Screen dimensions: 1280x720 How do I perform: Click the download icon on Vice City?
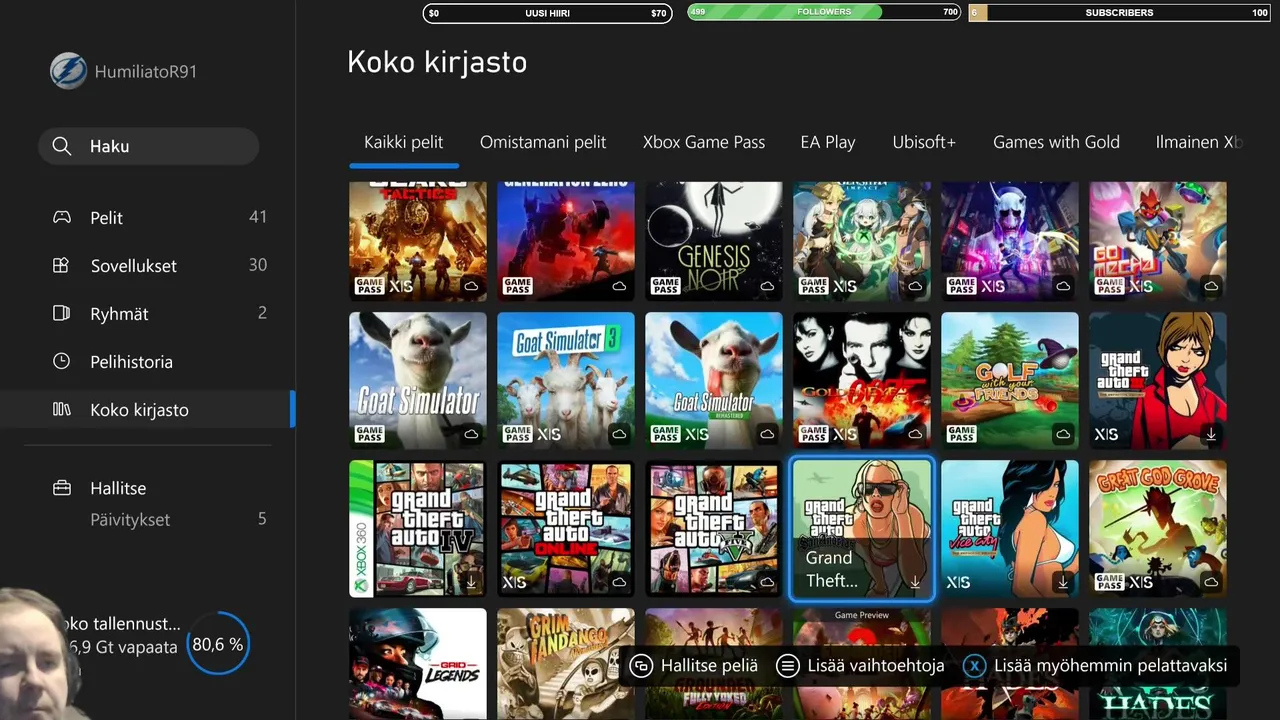coord(1063,582)
